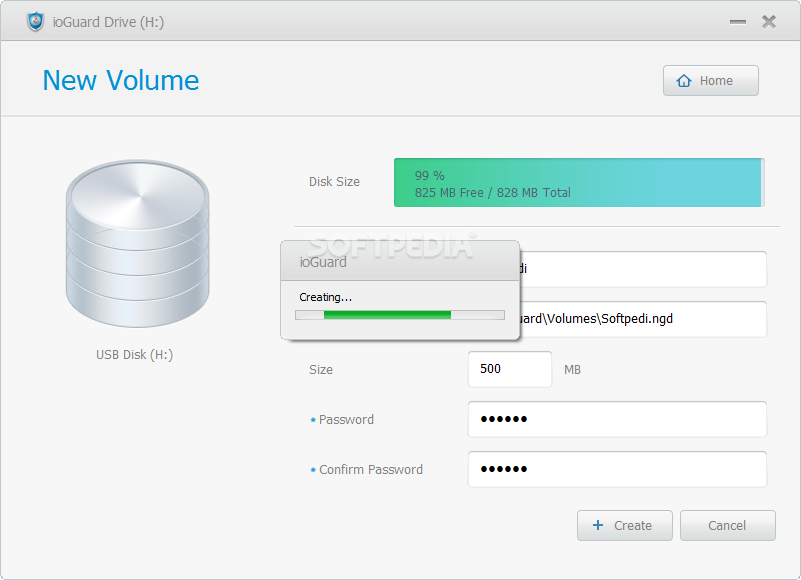This screenshot has width=801, height=580.
Task: Click the 'ioGuard Drive (H:)' window title
Action: (x=108, y=22)
